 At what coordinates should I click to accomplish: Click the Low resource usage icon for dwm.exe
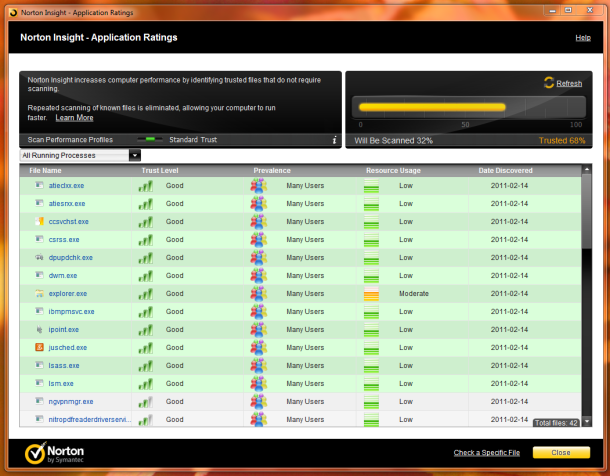coord(371,275)
